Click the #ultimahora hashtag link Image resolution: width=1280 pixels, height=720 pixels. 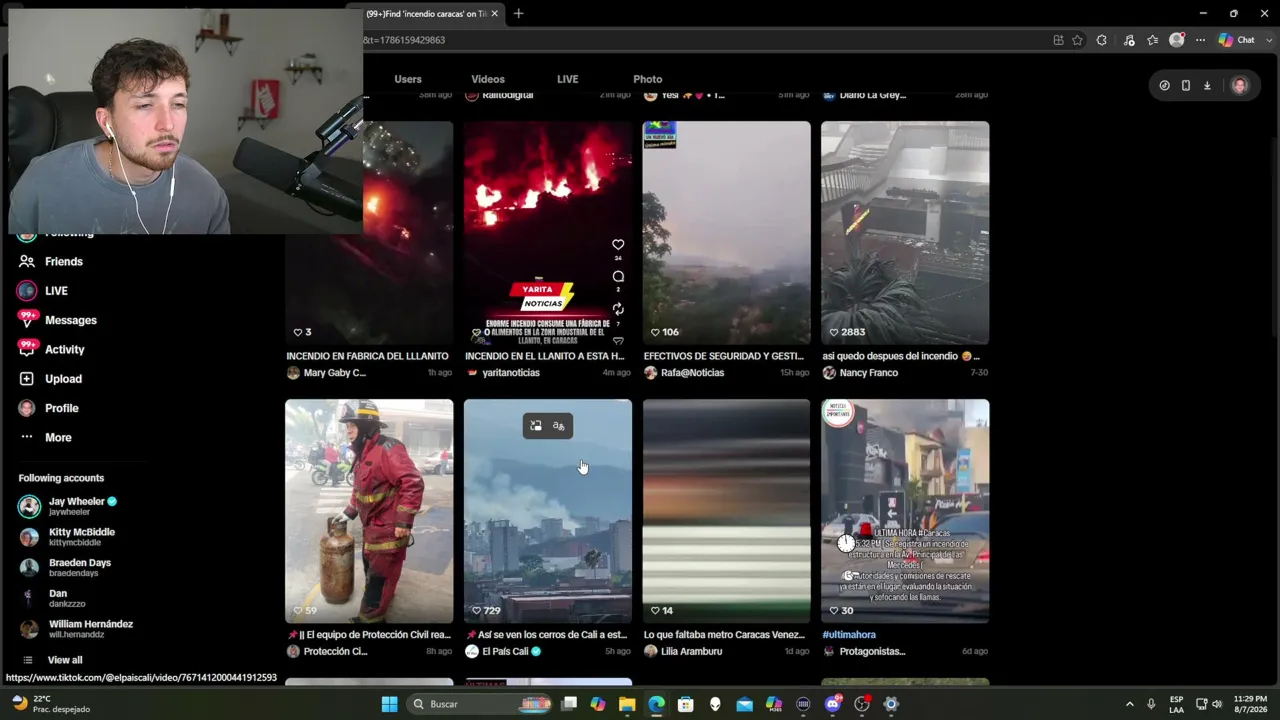[x=849, y=635]
